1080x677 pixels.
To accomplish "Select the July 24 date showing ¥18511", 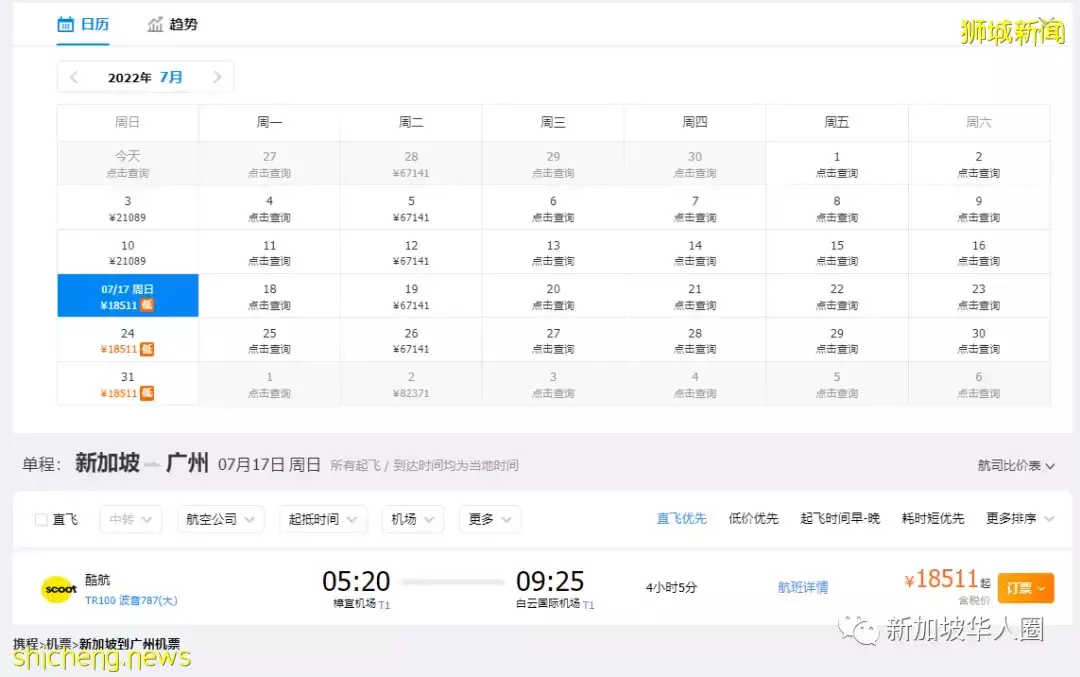I will (x=127, y=339).
